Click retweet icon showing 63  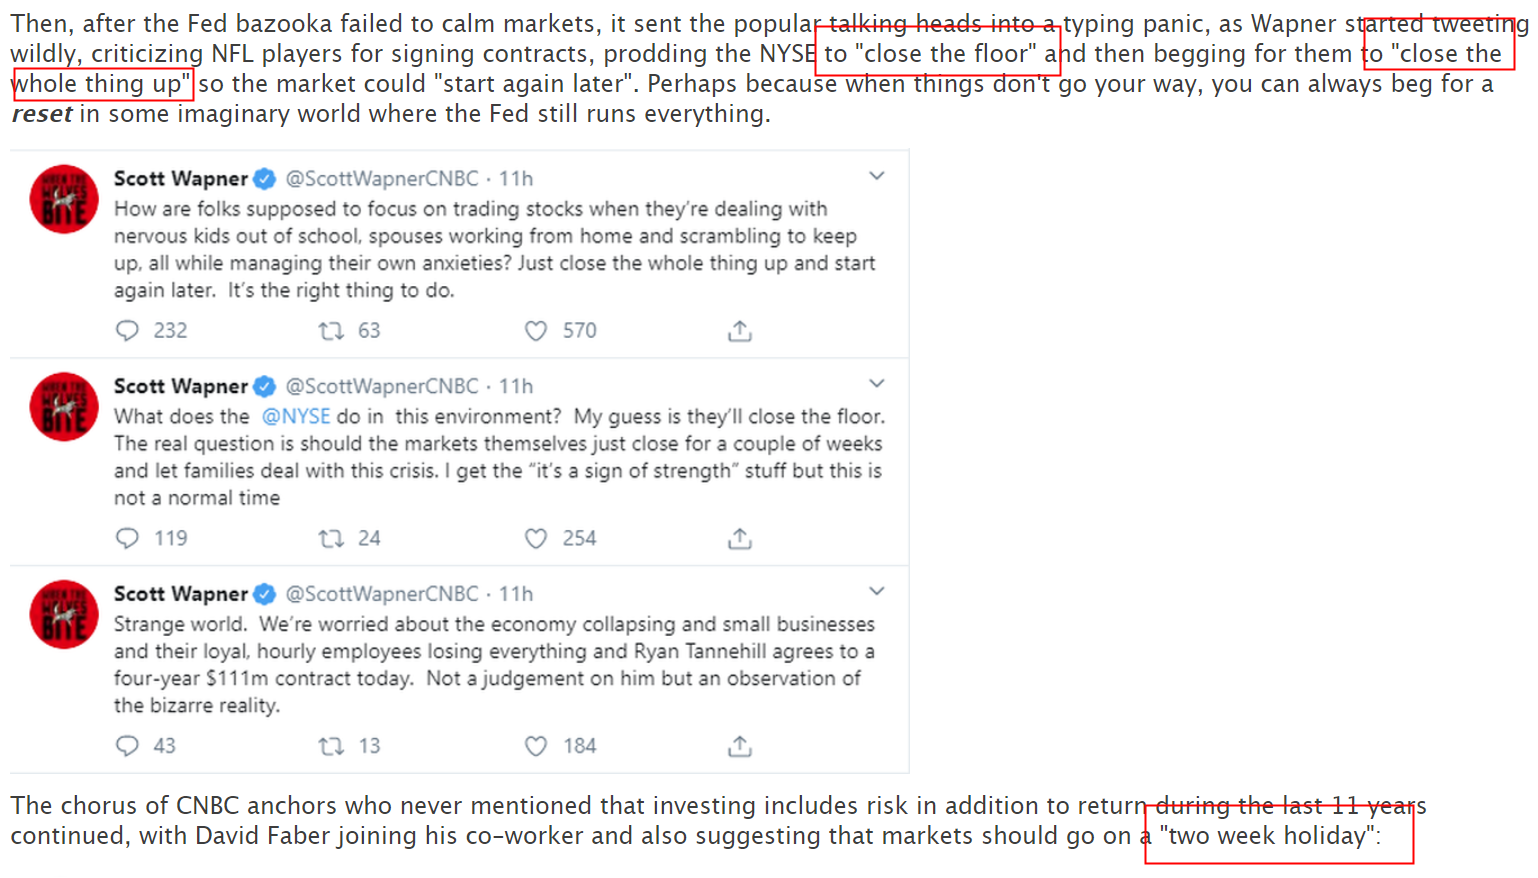(331, 331)
